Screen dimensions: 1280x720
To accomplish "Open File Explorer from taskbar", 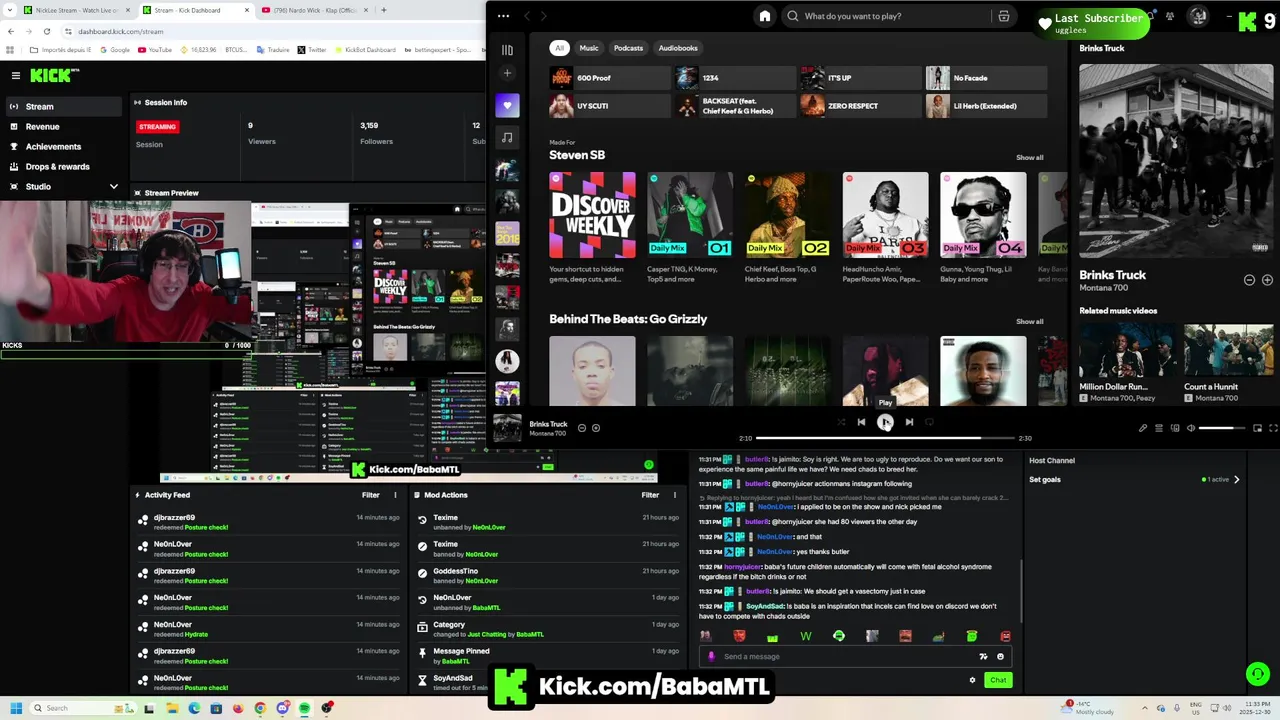I will click(x=172, y=708).
